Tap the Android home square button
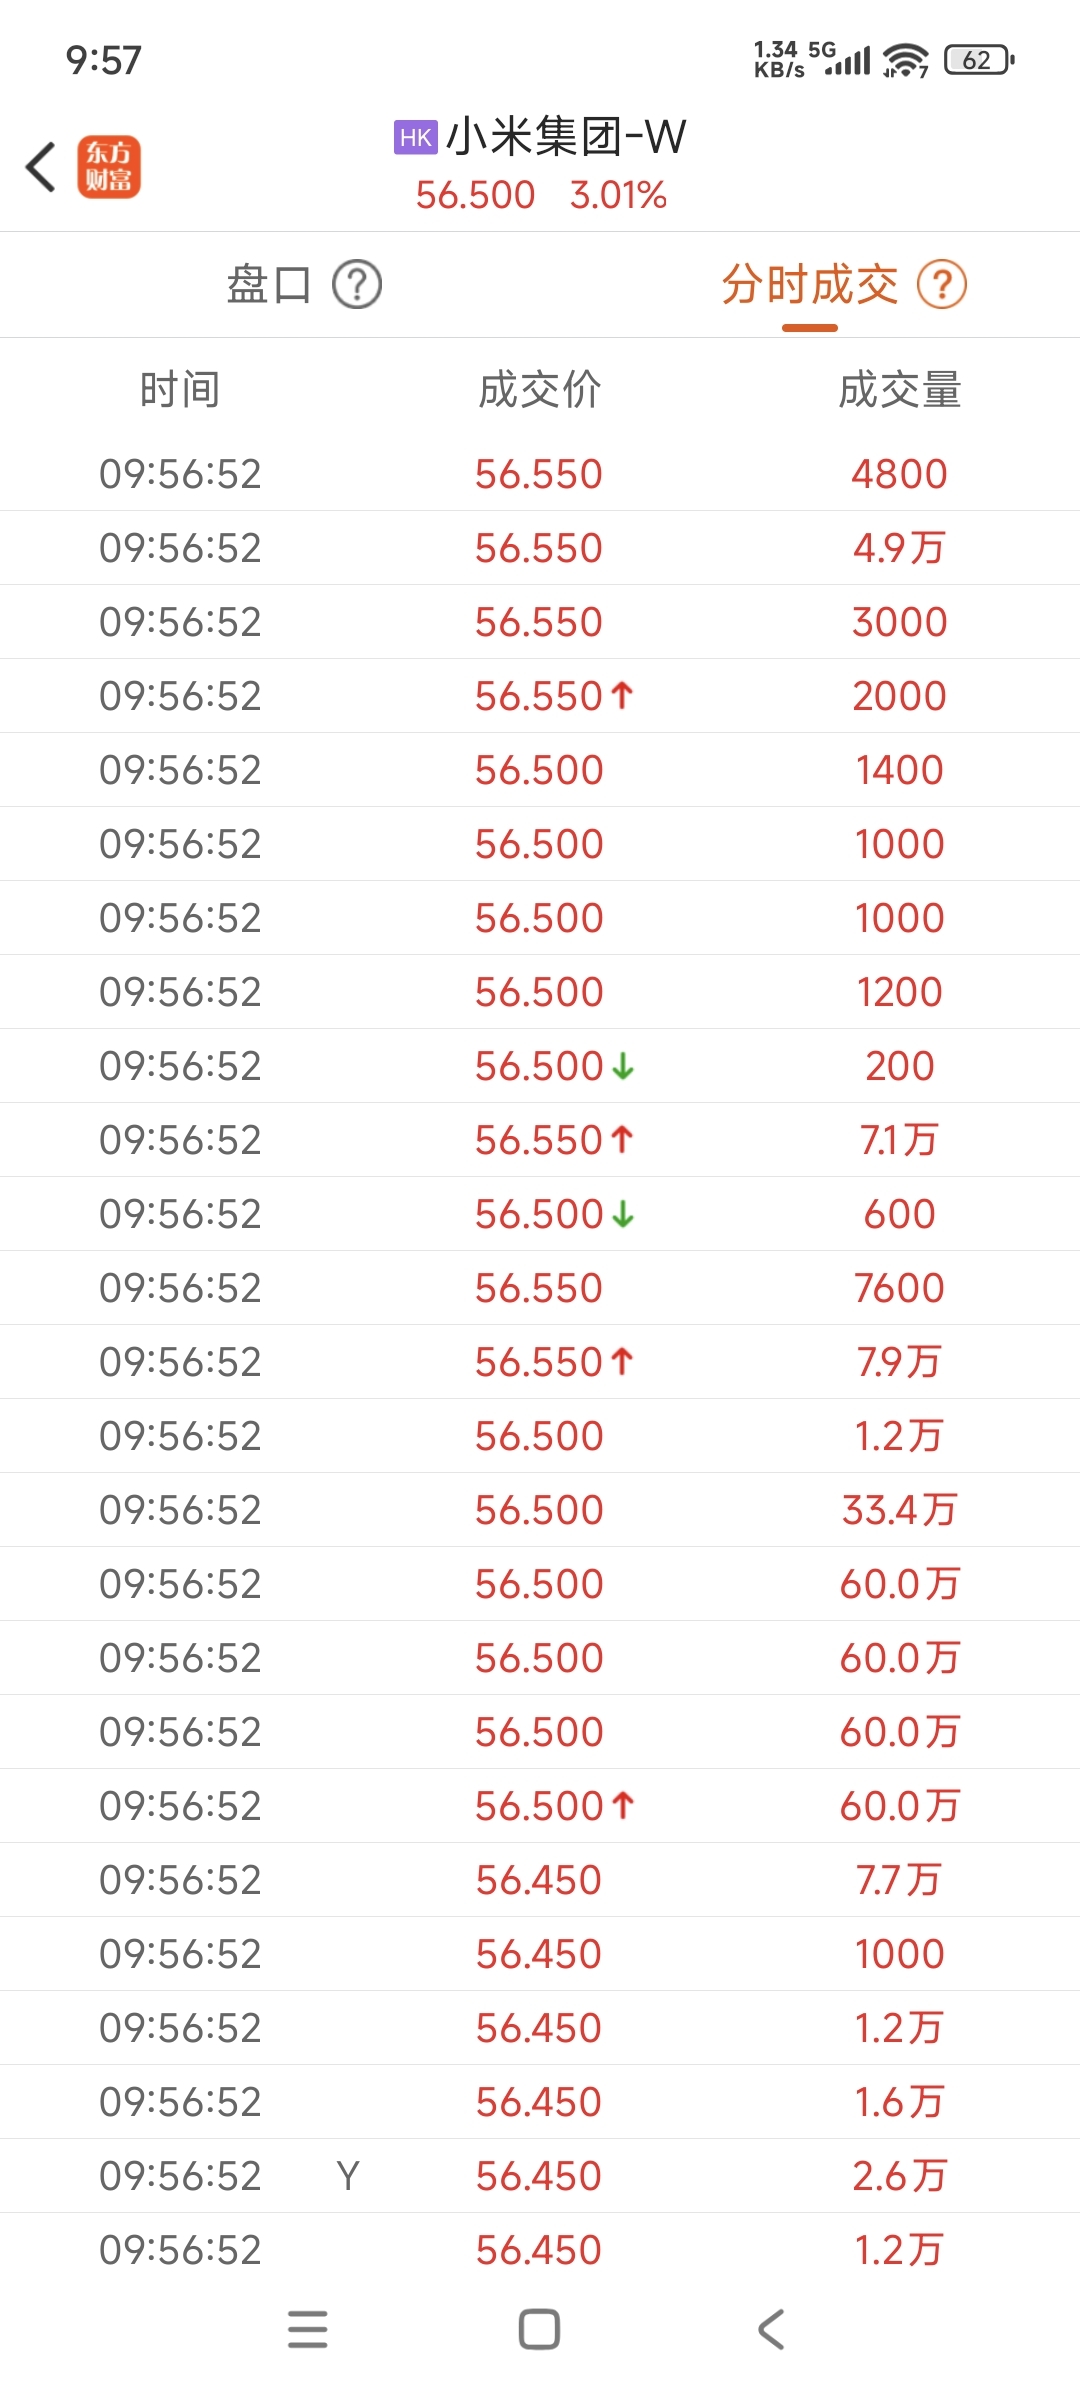Viewport: 1080px width, 2400px height. point(539,2329)
